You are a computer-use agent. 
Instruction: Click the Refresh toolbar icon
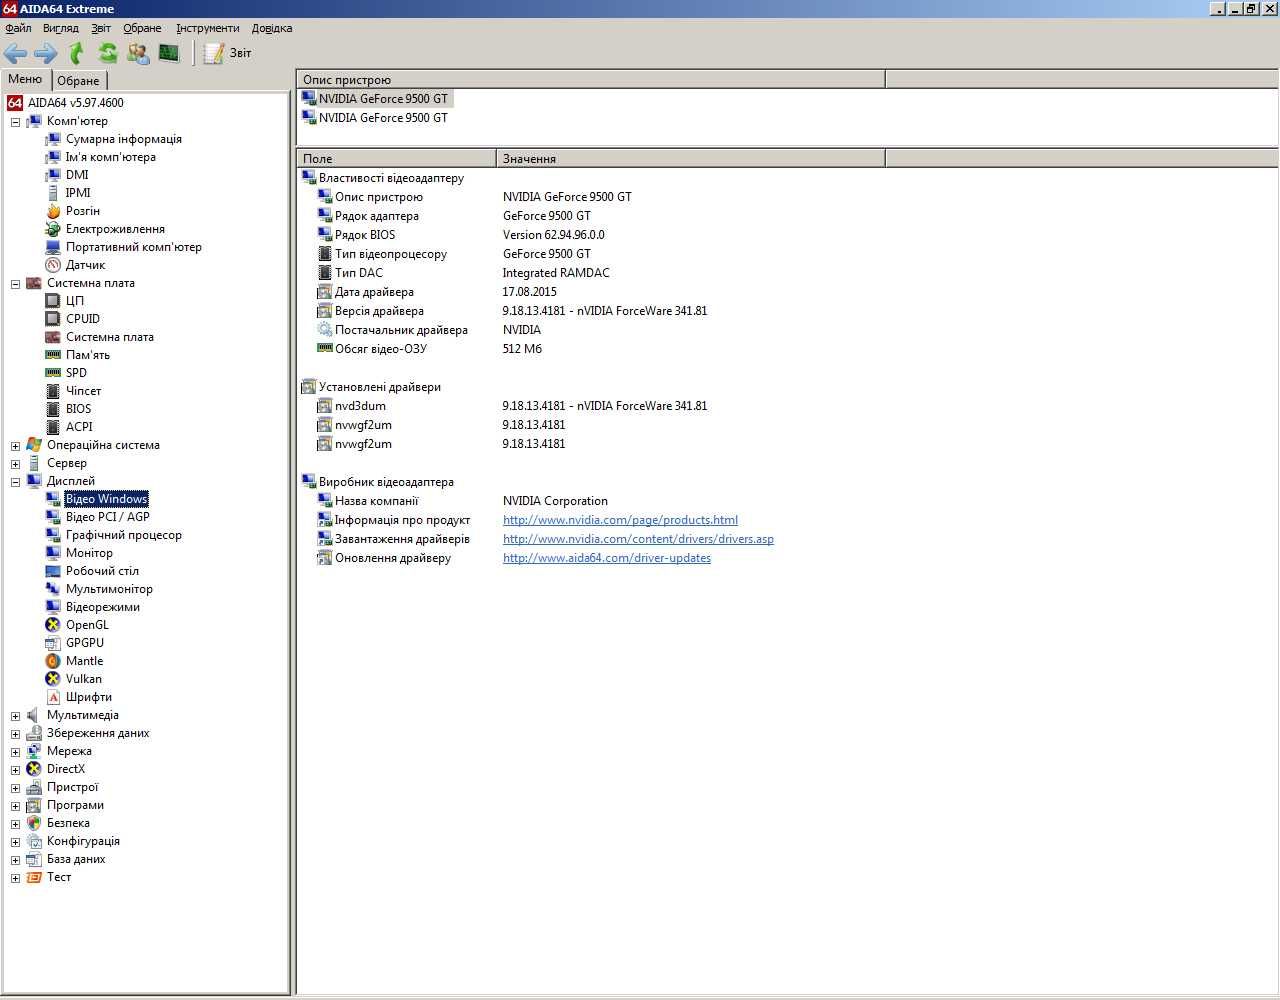(107, 53)
